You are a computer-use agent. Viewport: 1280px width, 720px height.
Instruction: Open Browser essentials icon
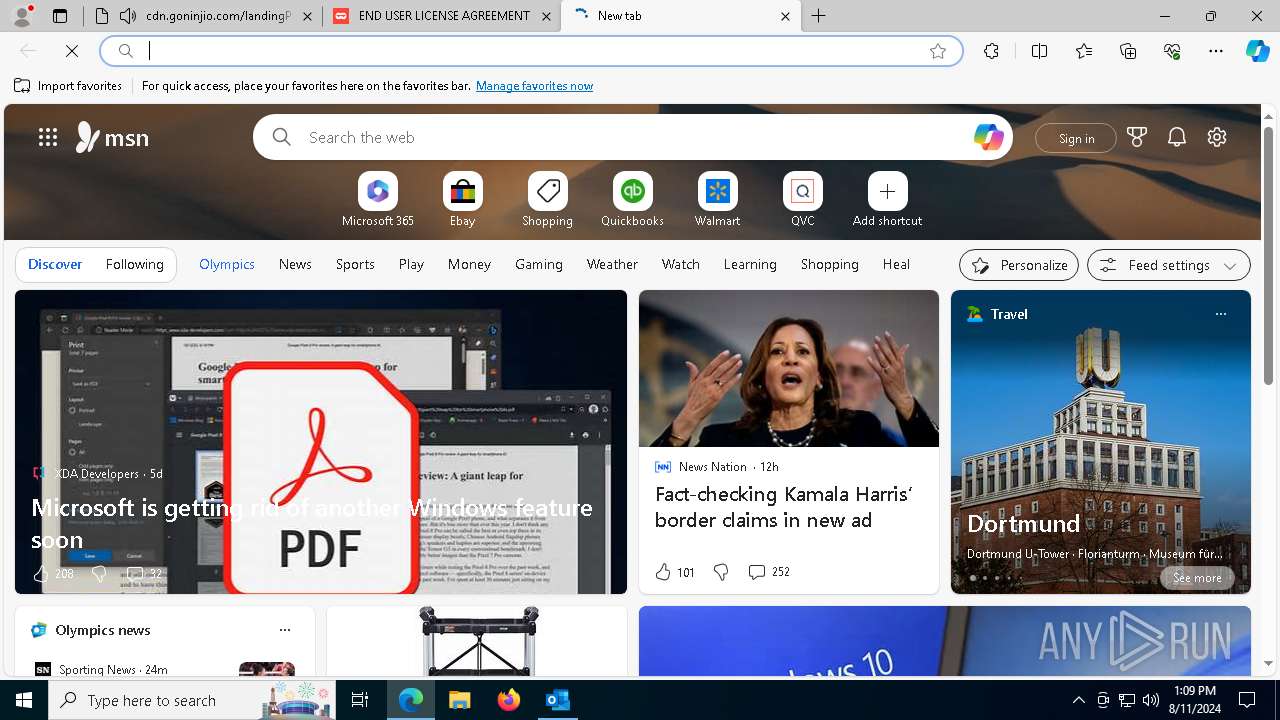click(1172, 51)
